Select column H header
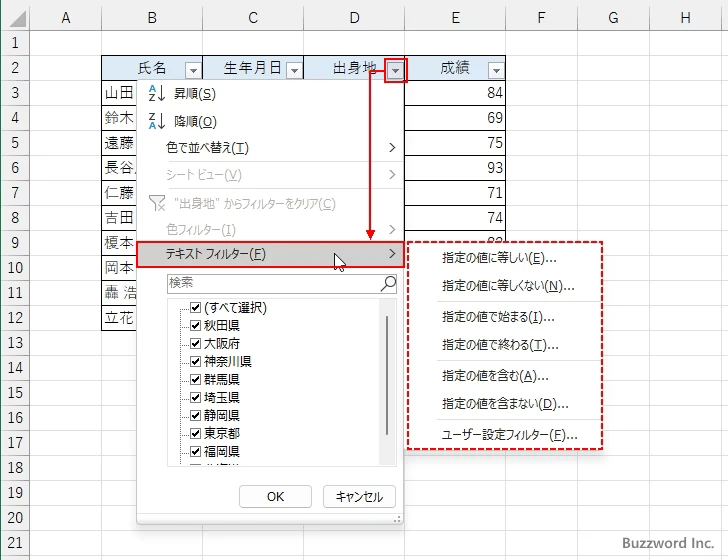728x560 pixels. pos(685,18)
